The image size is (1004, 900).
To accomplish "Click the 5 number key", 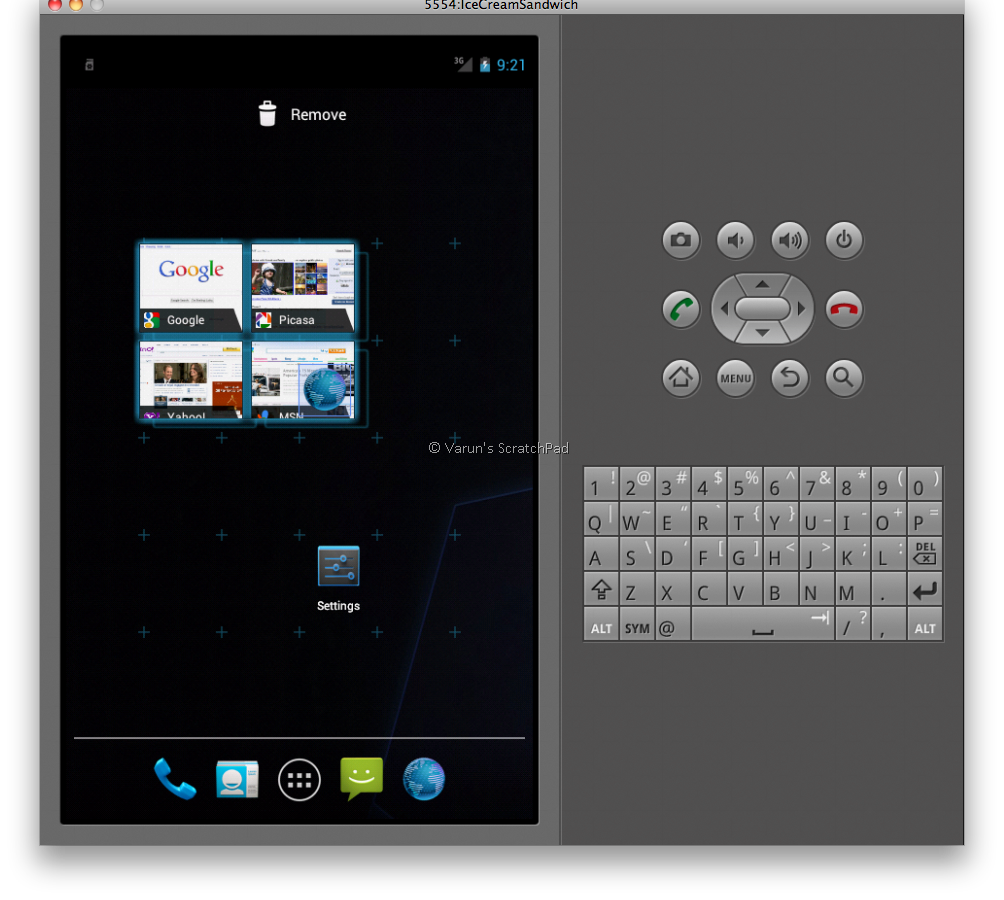I will (x=745, y=483).
